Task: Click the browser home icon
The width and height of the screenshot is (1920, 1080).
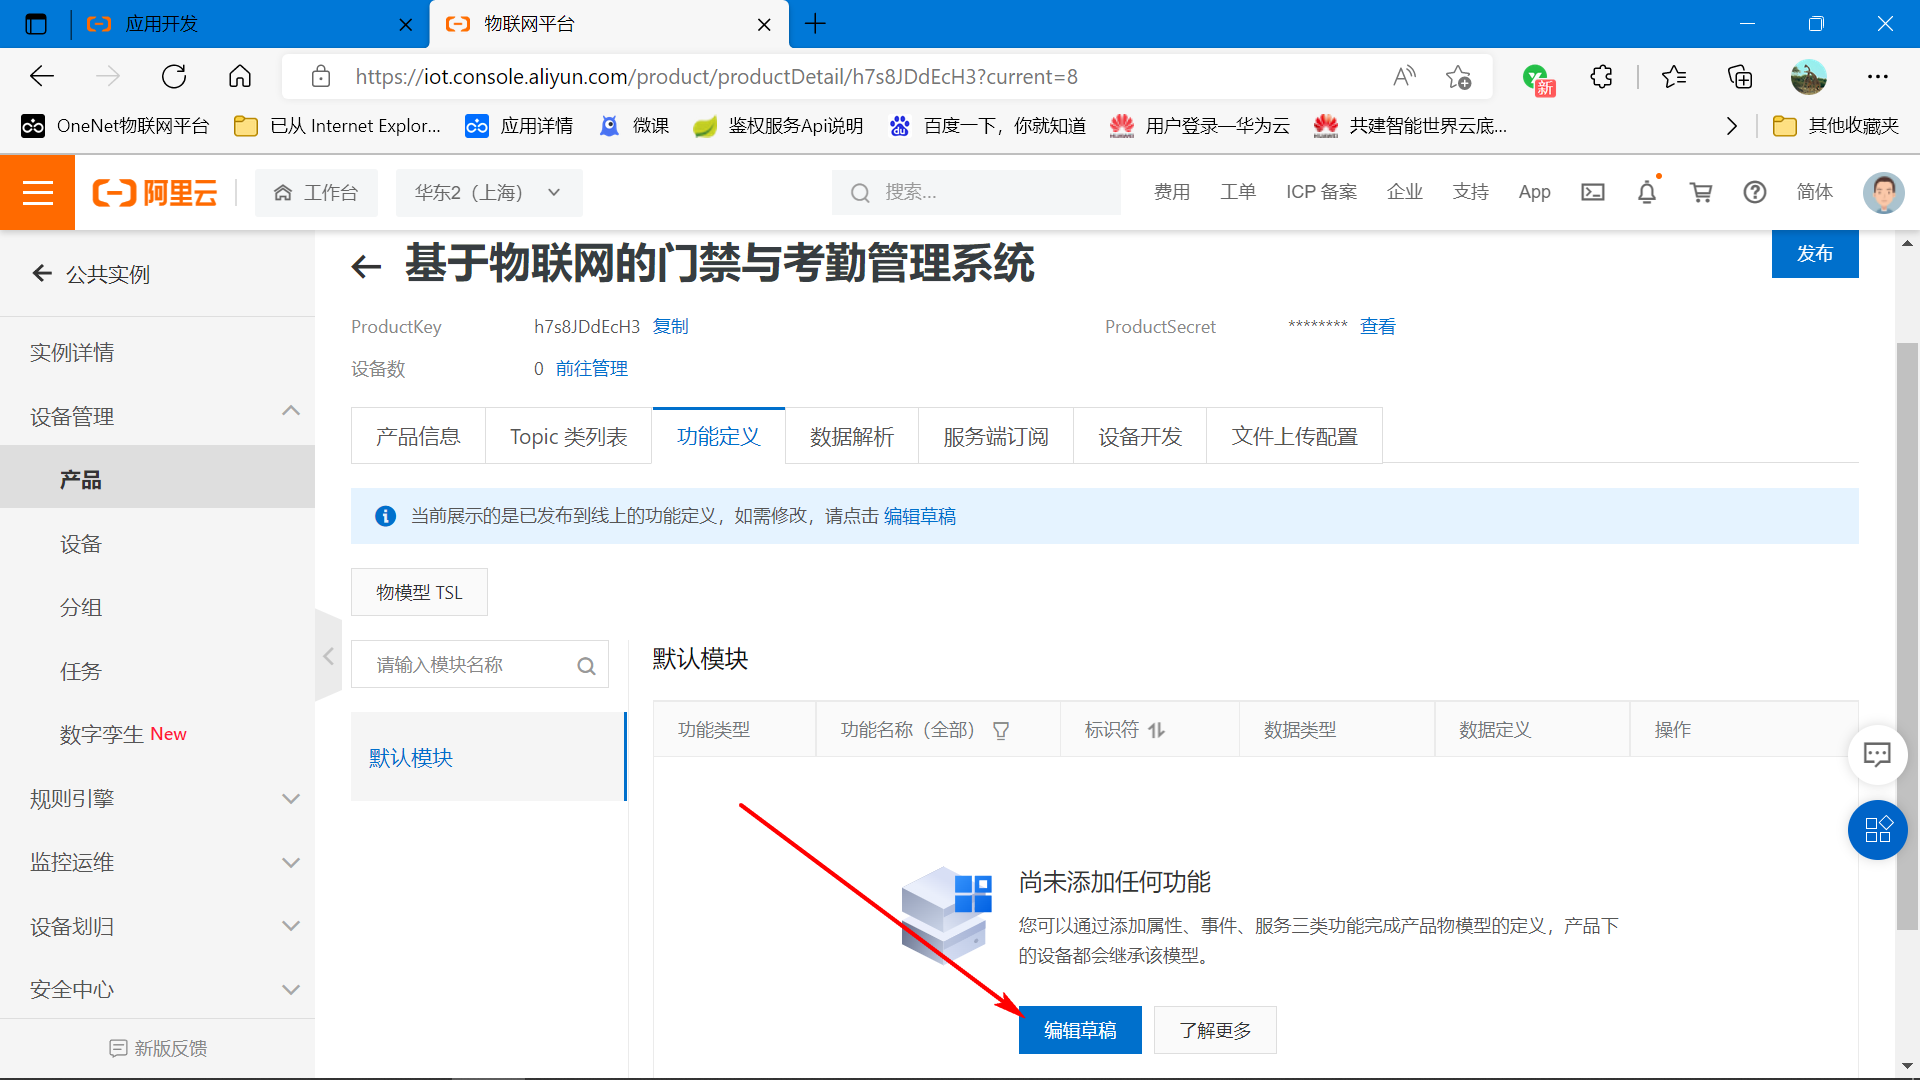Action: [240, 77]
